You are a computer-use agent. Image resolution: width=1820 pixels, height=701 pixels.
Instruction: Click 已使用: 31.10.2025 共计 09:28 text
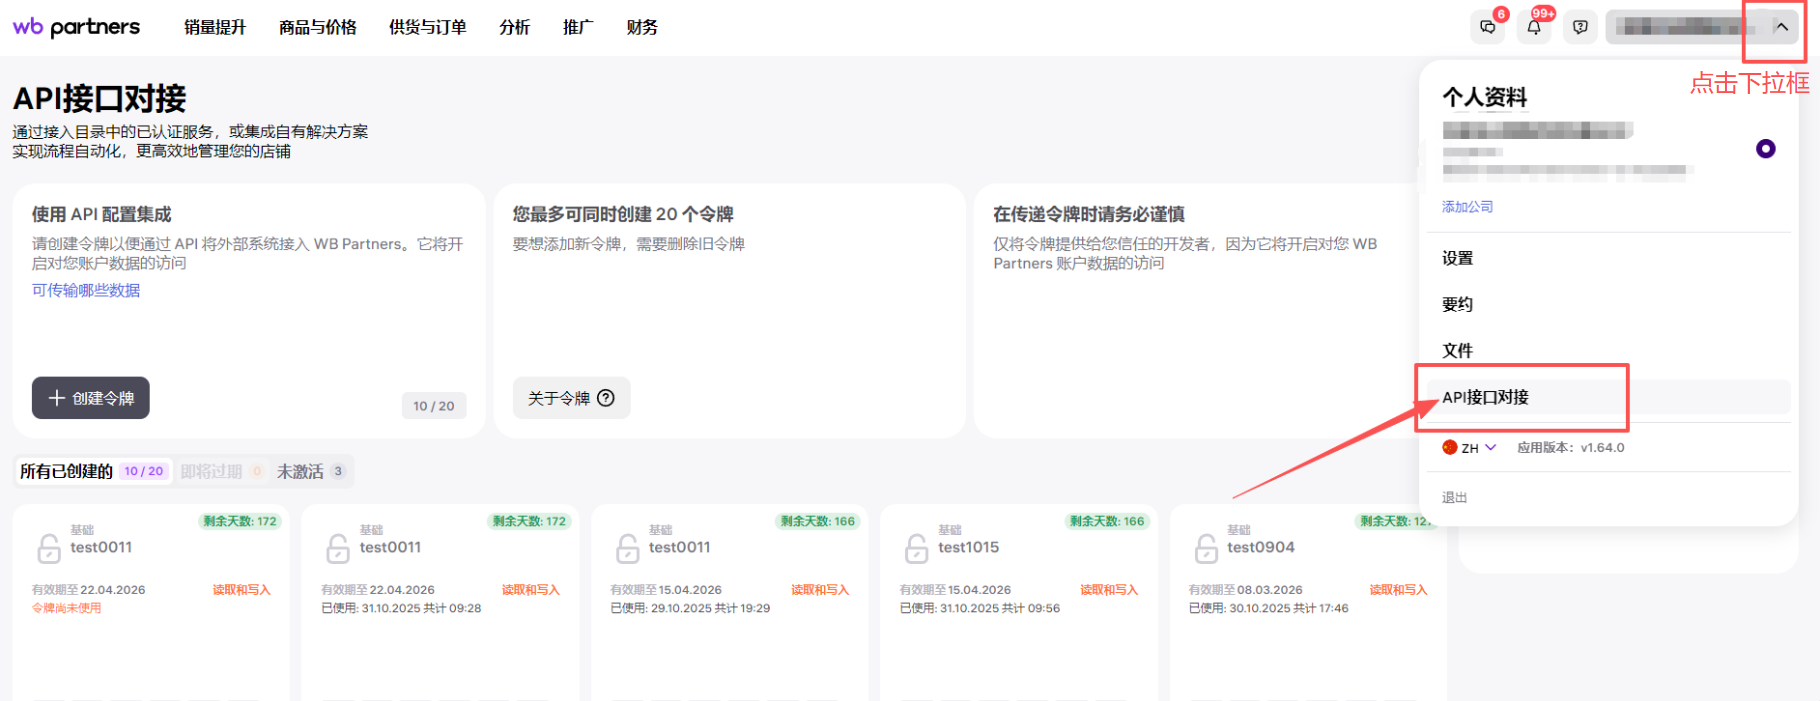click(x=401, y=608)
